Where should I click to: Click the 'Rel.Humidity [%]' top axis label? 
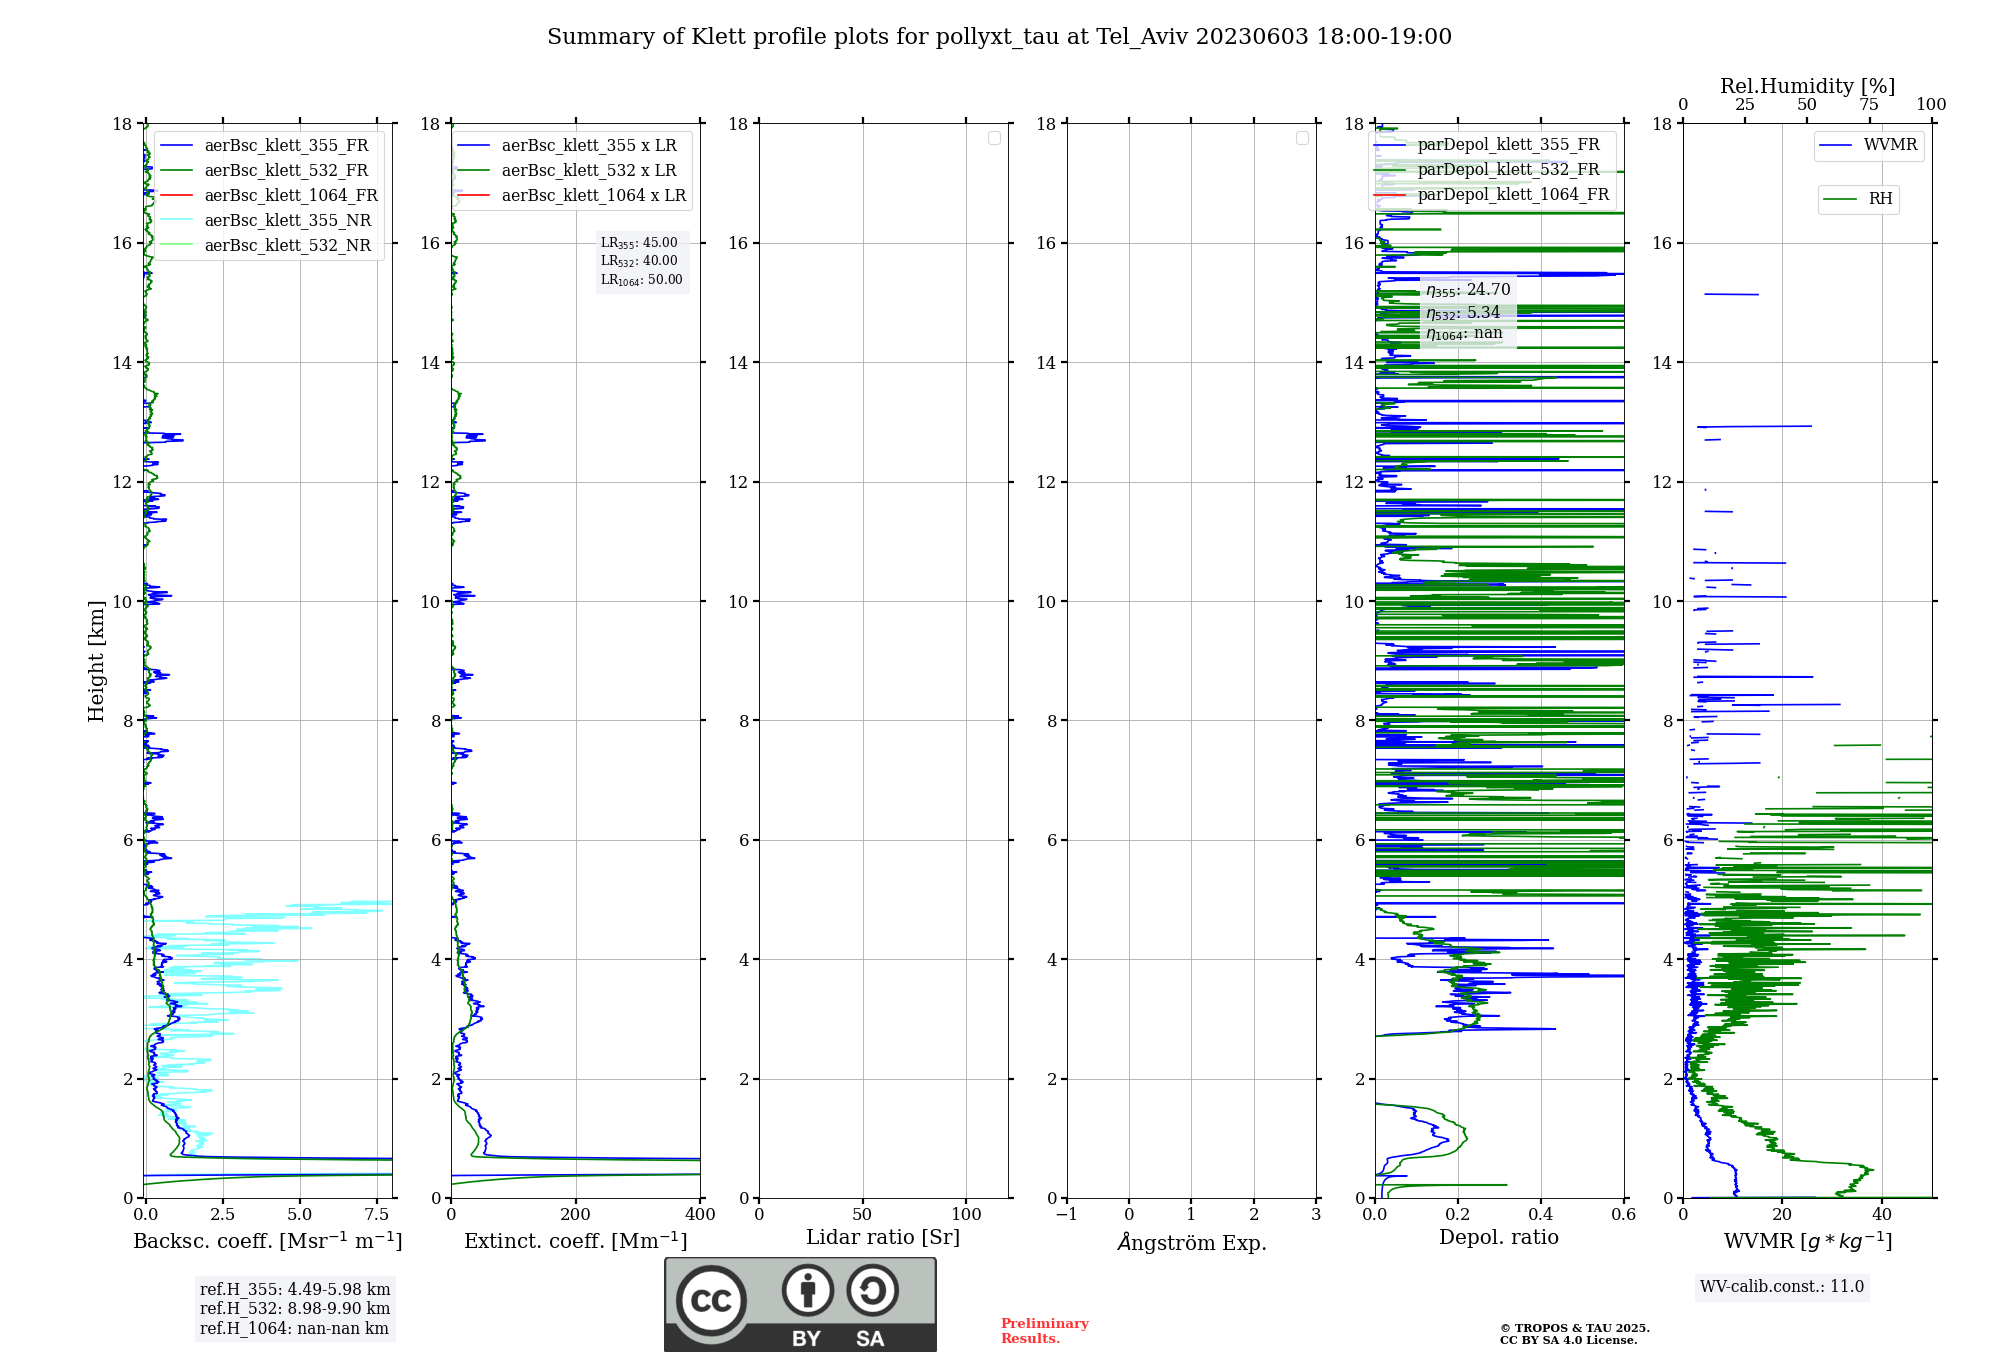click(x=1808, y=86)
